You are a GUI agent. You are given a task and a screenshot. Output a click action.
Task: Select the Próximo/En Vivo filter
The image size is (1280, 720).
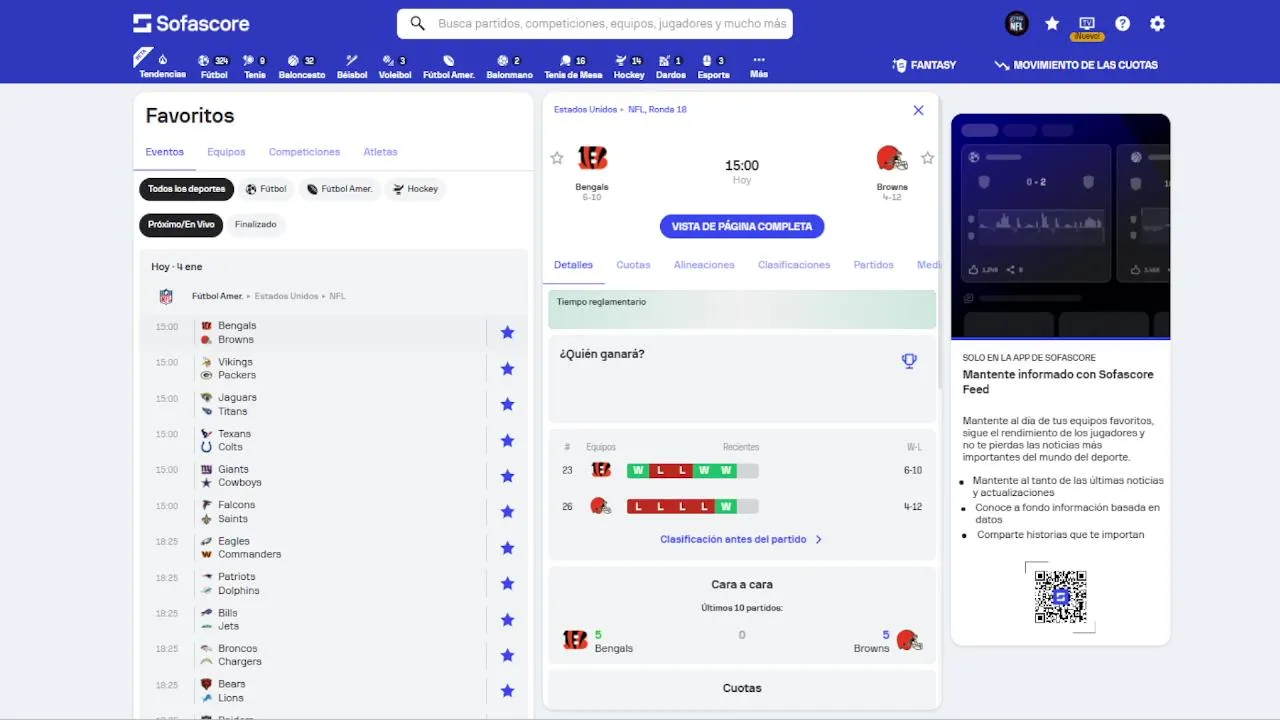point(181,225)
